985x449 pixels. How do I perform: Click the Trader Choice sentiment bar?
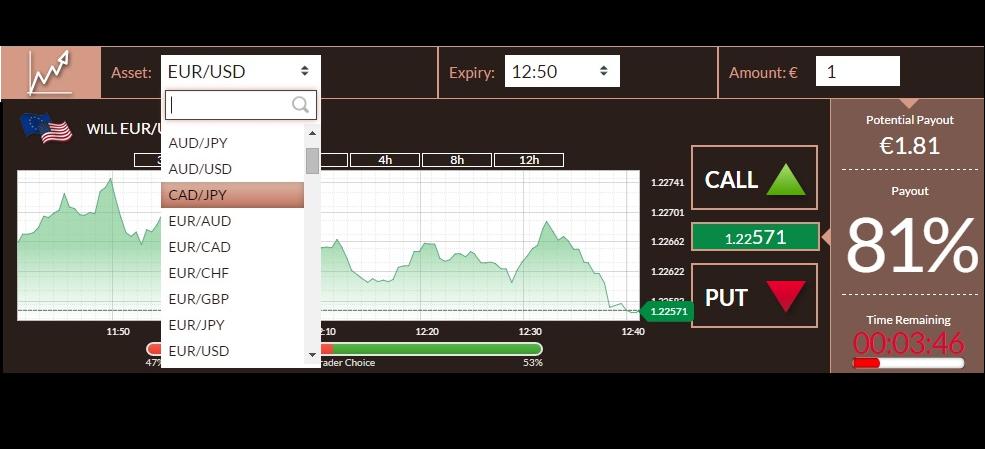coord(344,349)
